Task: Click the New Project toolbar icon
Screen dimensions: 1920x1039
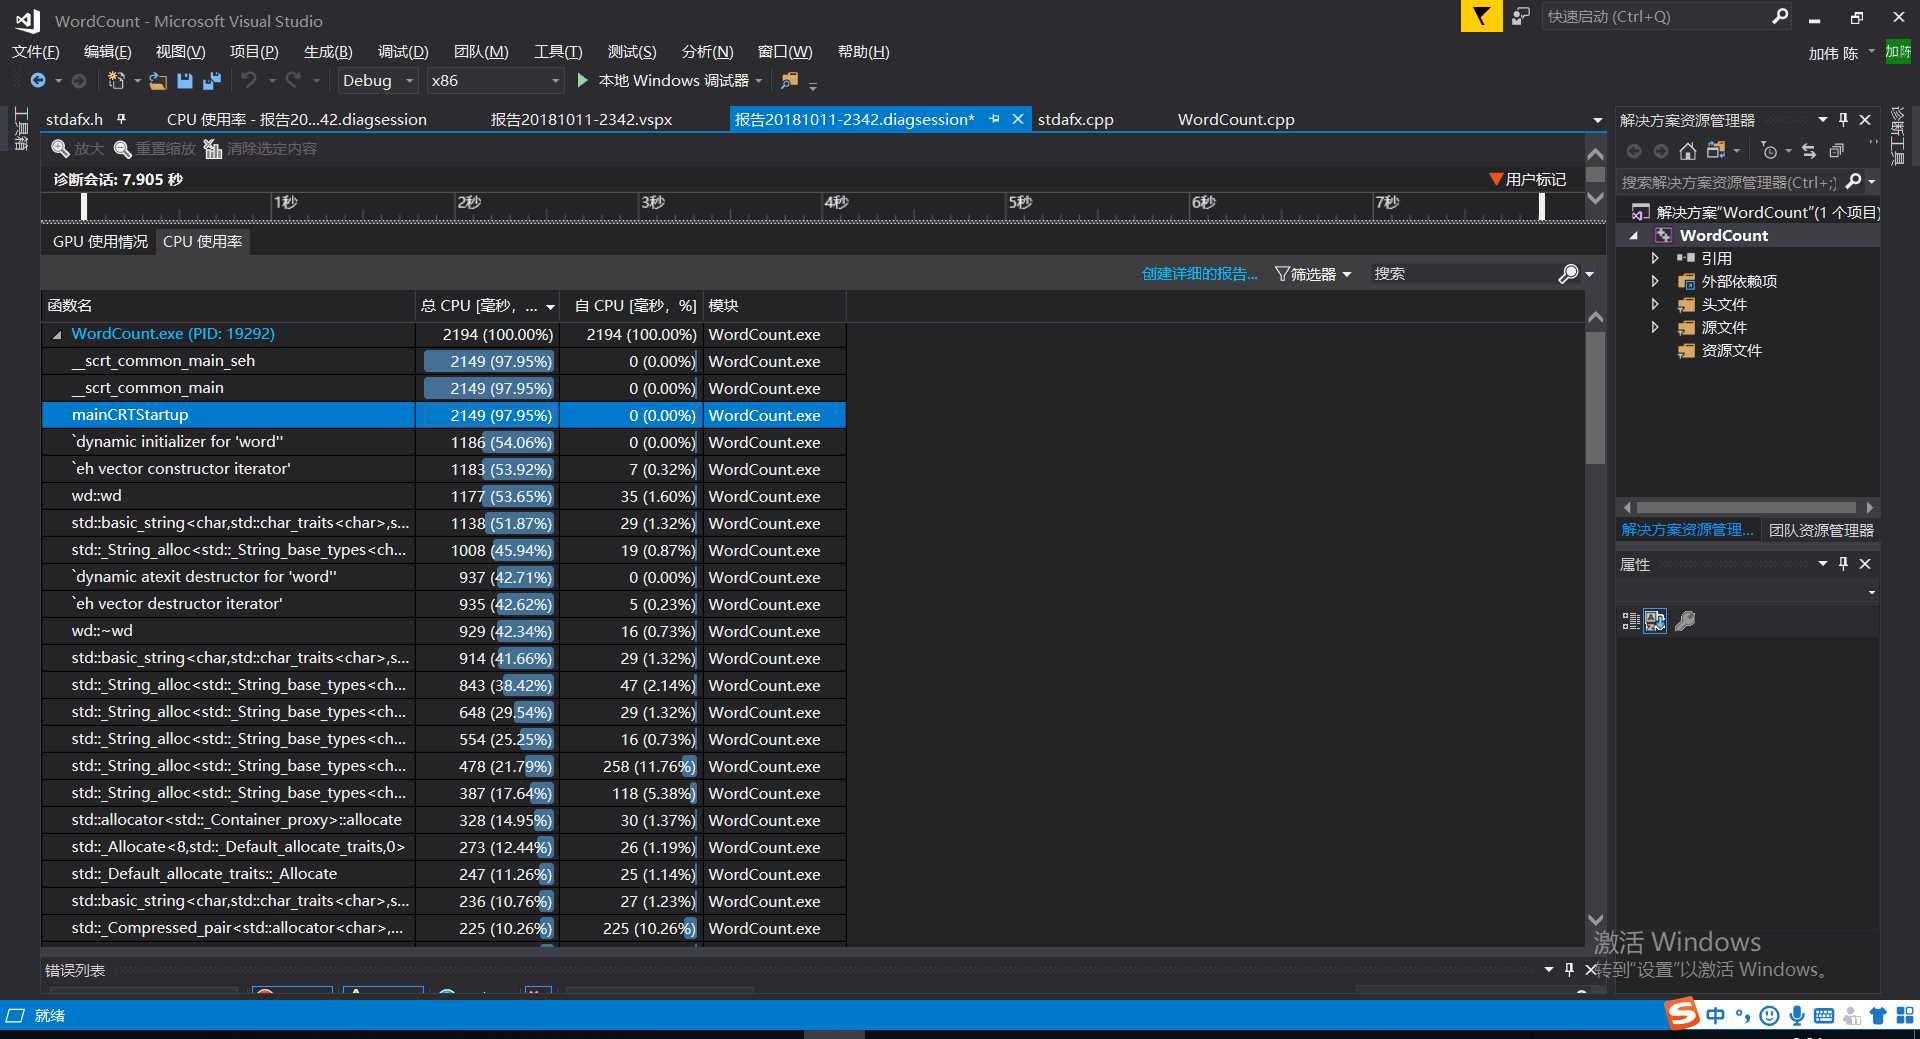Action: coord(117,81)
